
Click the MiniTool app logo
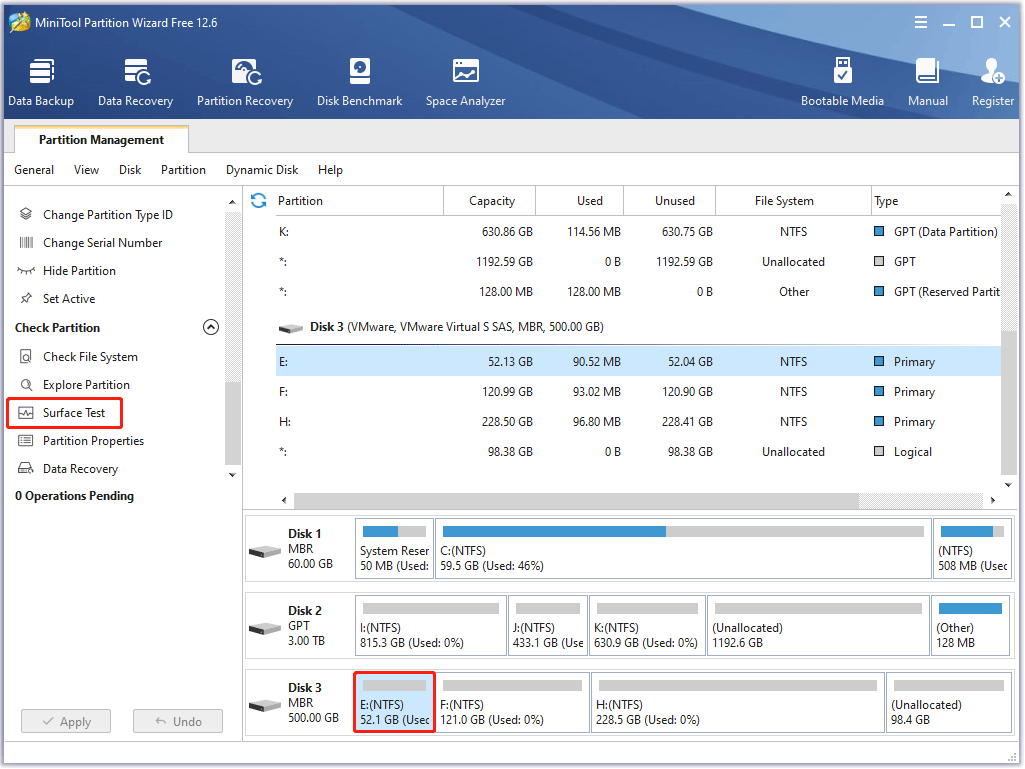(20, 22)
